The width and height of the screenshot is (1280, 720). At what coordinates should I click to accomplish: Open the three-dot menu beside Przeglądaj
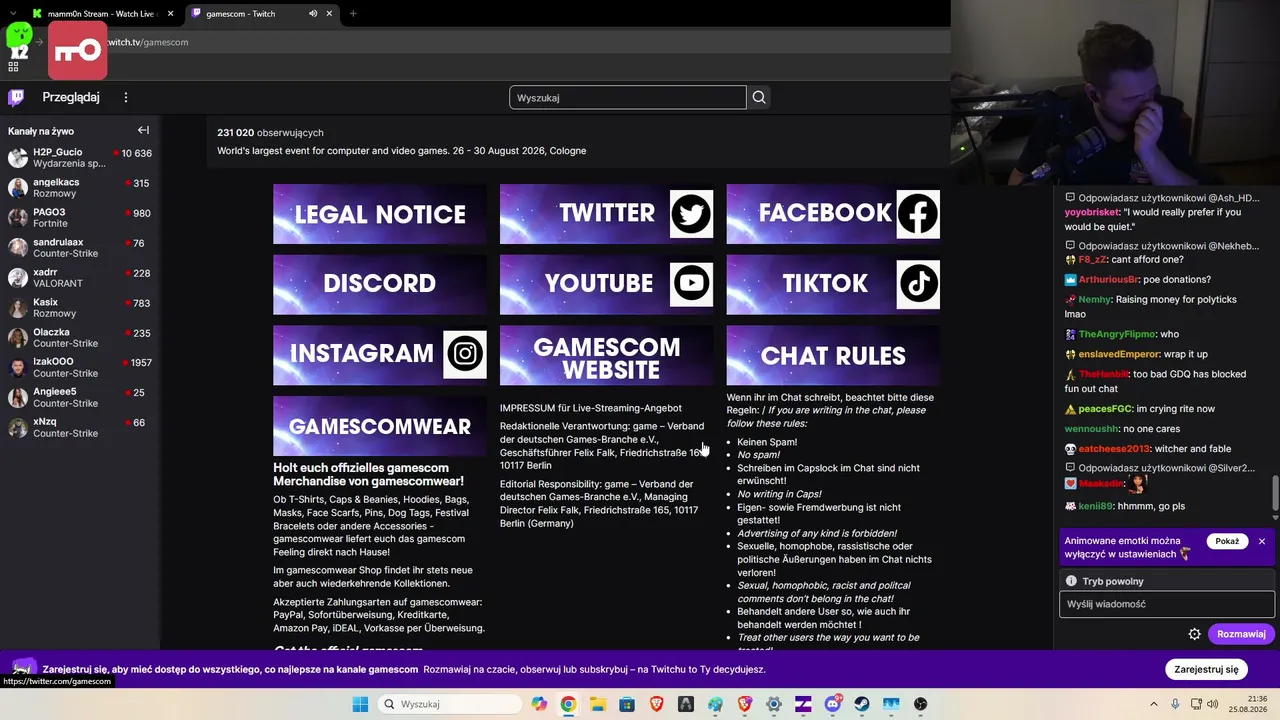126,97
